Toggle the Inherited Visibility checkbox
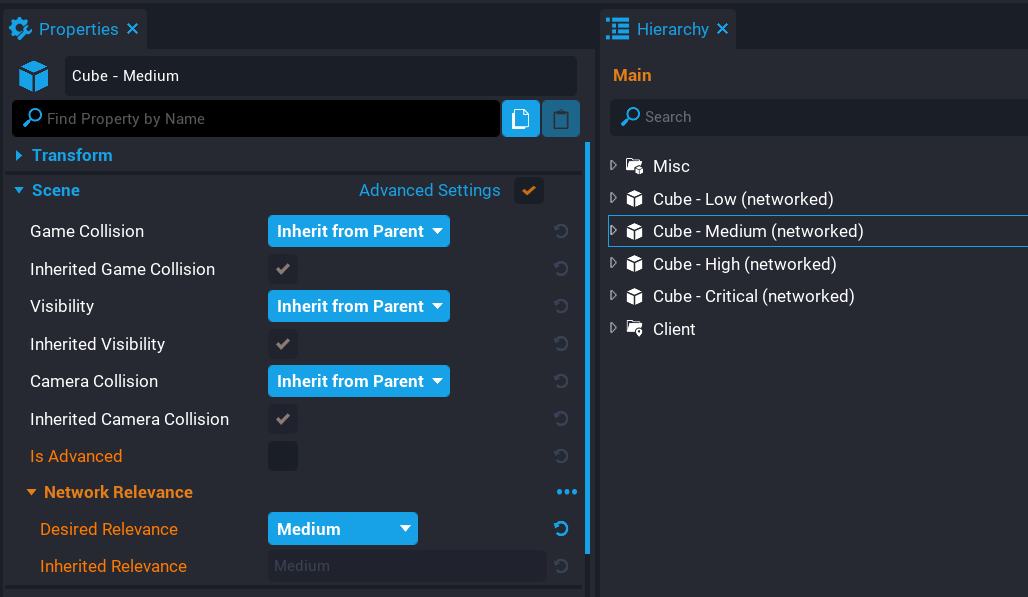This screenshot has width=1028, height=597. 283,343
